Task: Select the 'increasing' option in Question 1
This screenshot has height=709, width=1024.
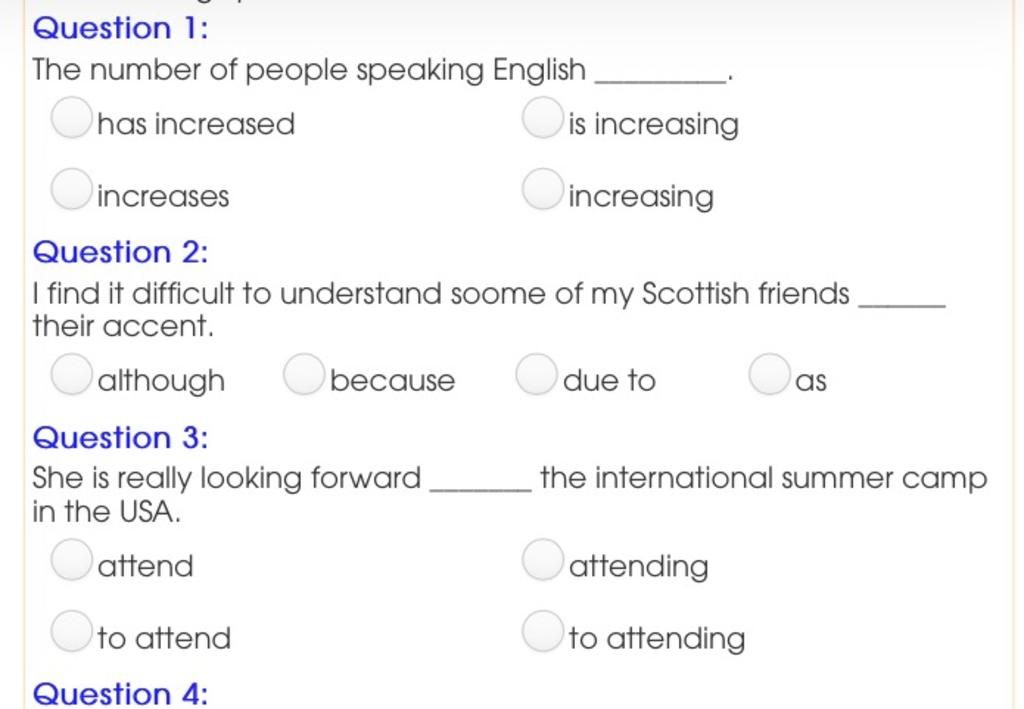Action: (543, 189)
